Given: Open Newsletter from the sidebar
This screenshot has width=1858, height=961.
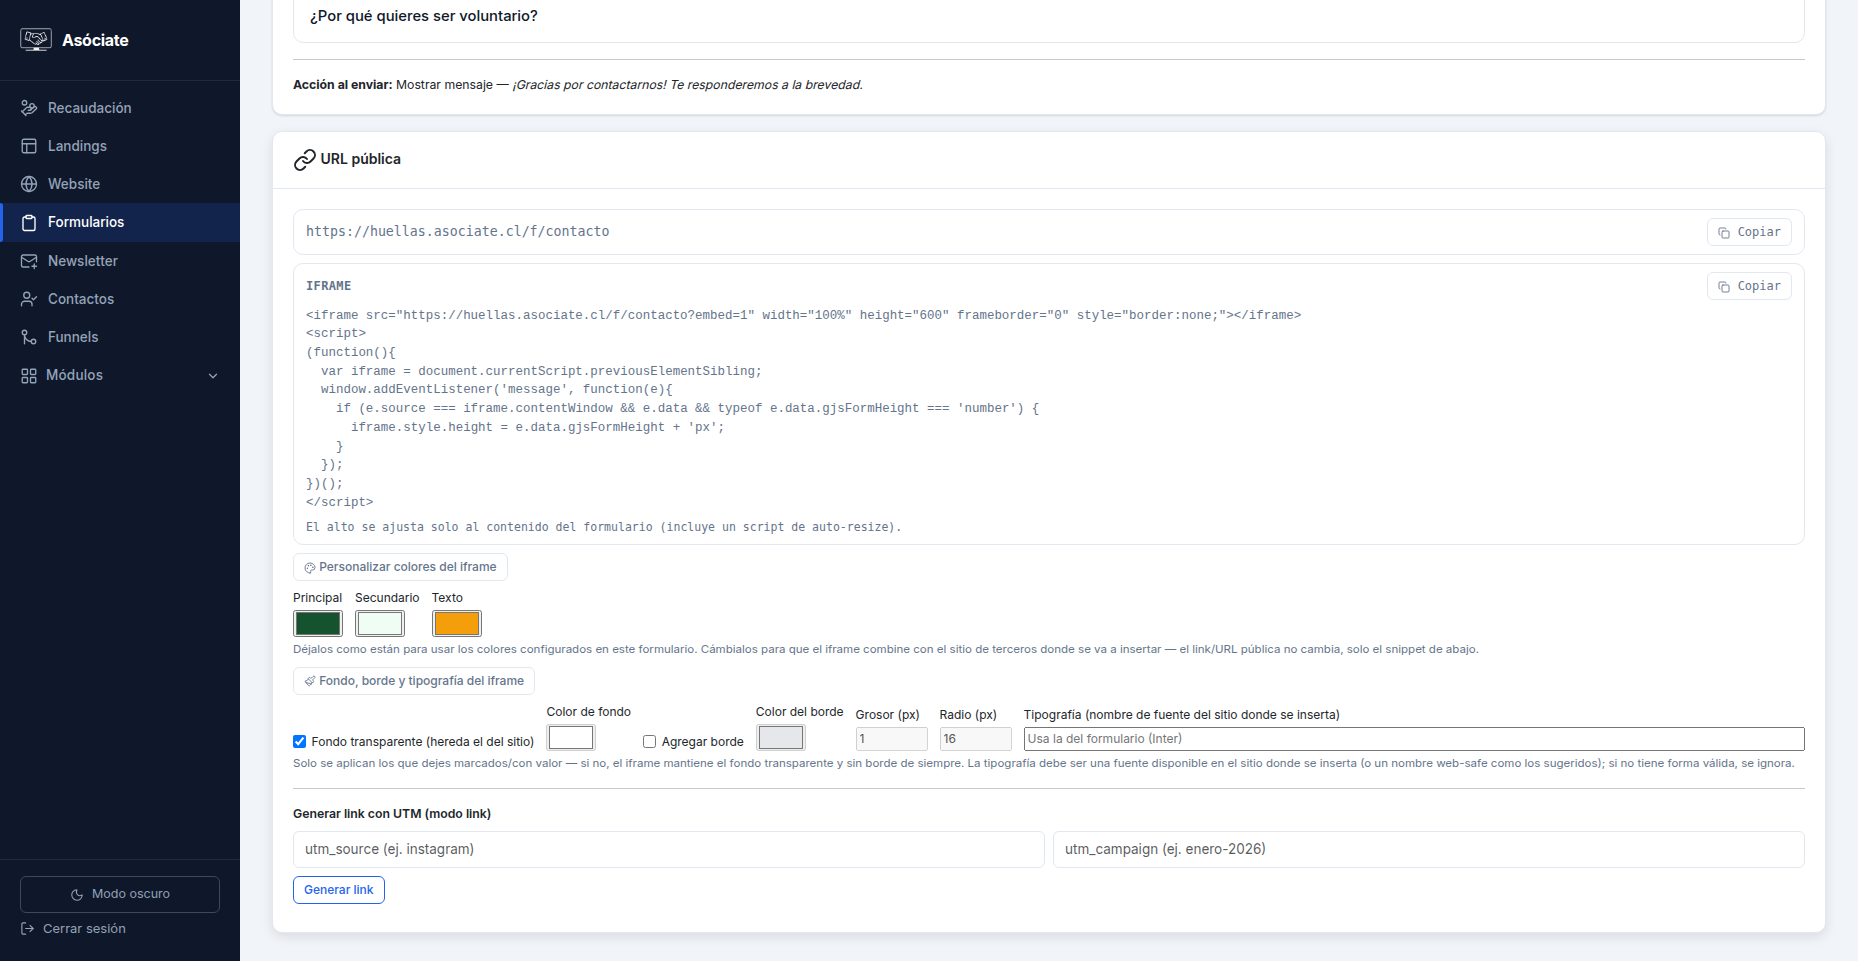Looking at the screenshot, I should click(x=120, y=261).
